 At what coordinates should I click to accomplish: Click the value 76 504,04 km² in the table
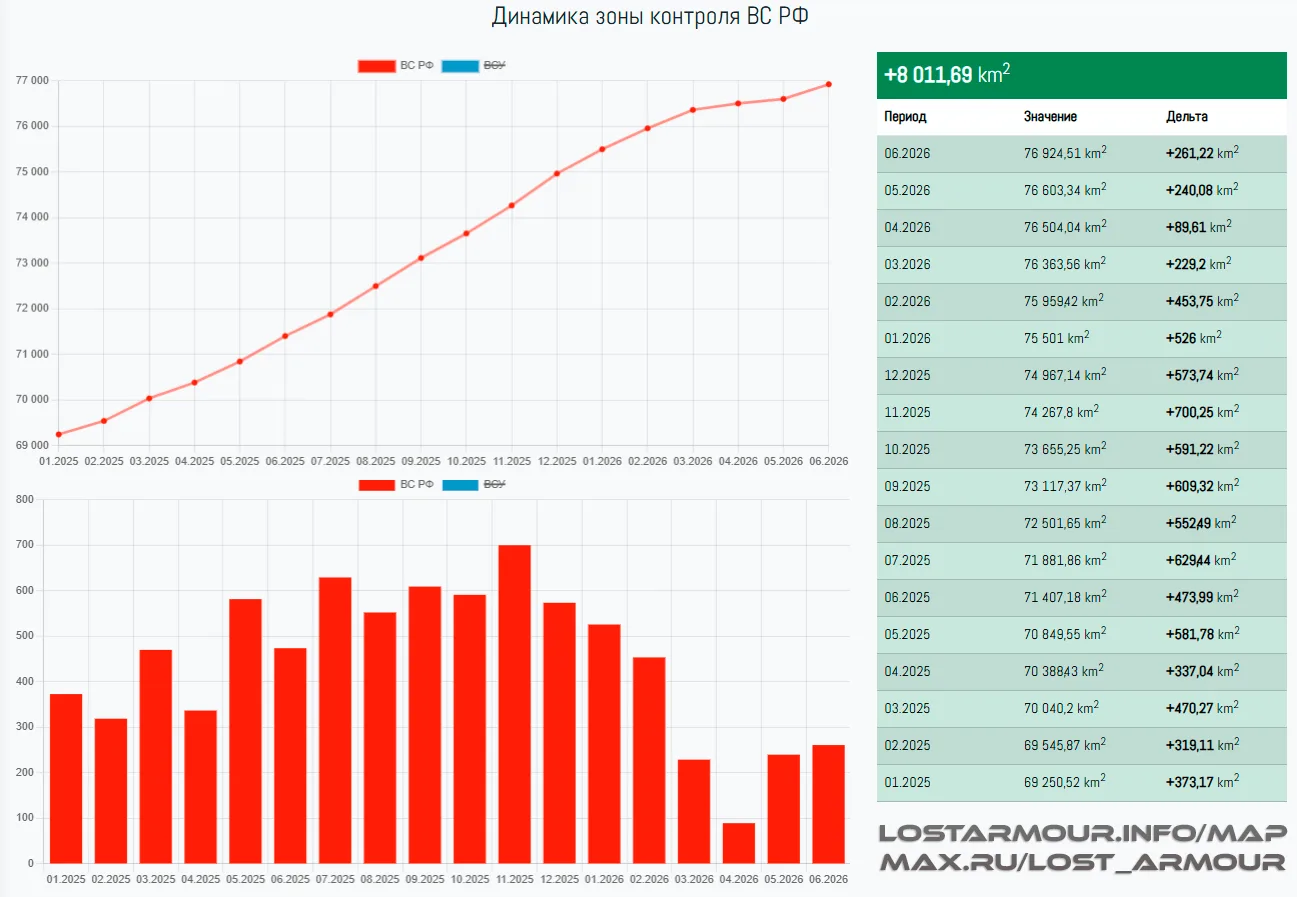(x=1065, y=227)
